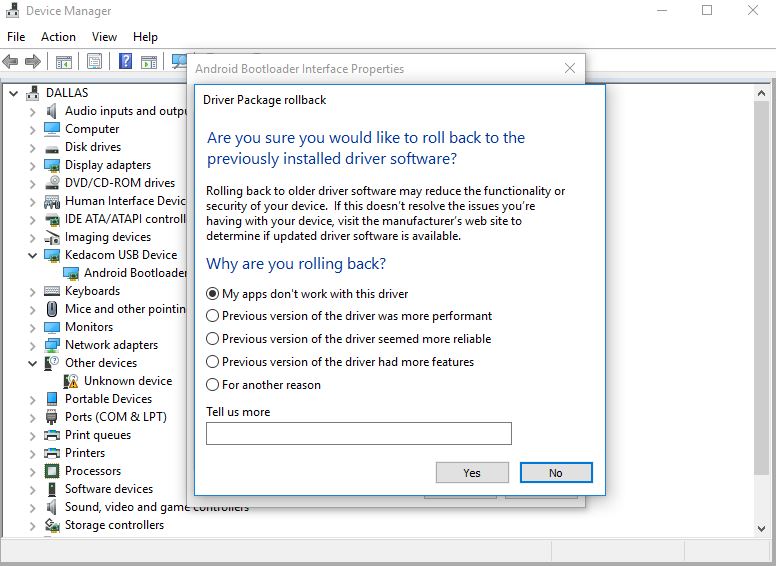776x566 pixels.
Task: Click the Show/Hide Console Tree toolbar icon
Action: [x=64, y=62]
